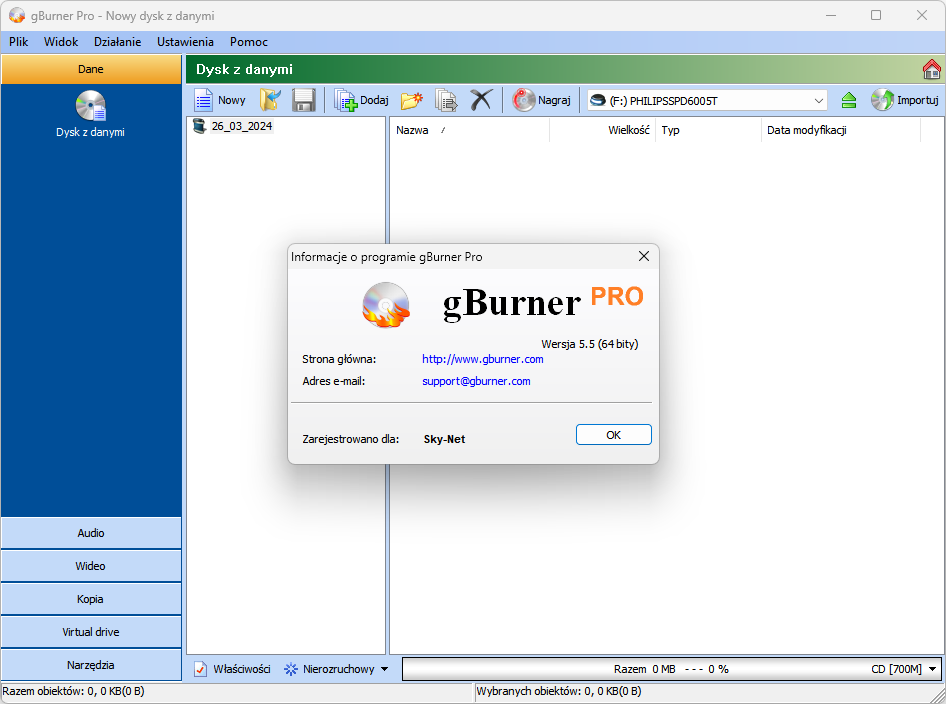The height and width of the screenshot is (704, 946).
Task: Minimize the gBurner Pro window
Action: (x=831, y=16)
